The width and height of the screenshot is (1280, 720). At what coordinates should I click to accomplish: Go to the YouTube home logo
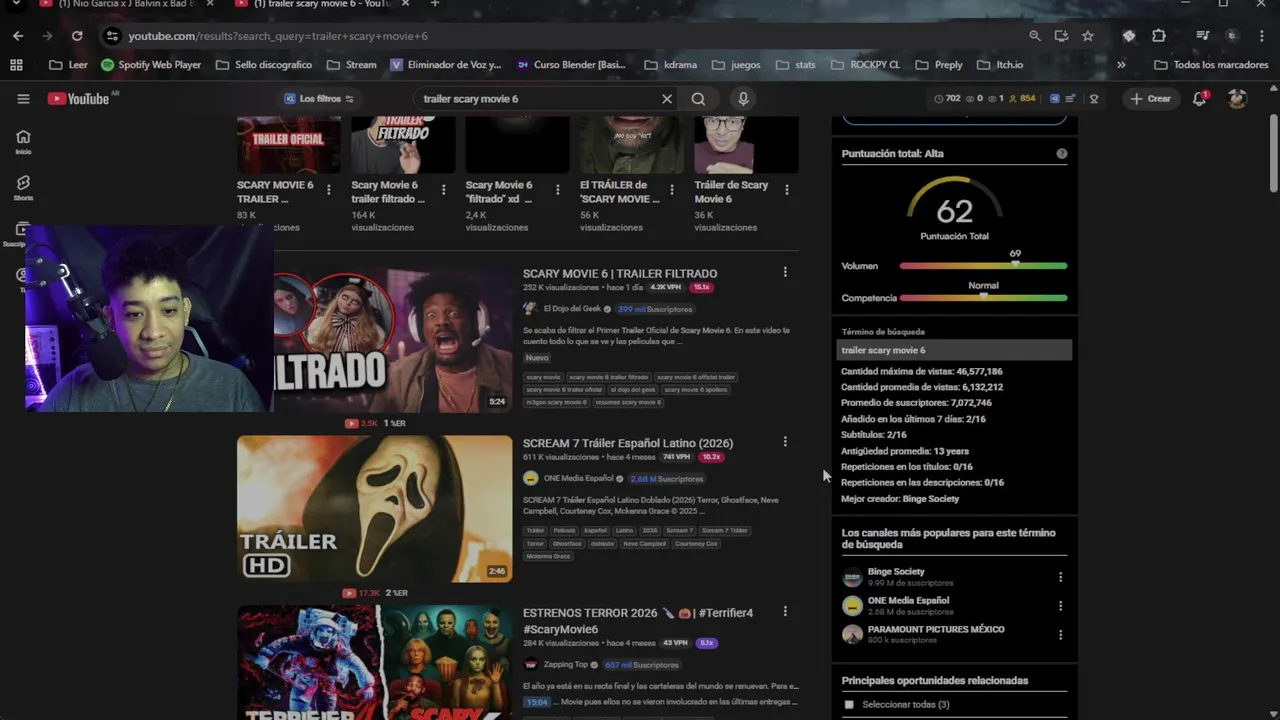[x=78, y=98]
